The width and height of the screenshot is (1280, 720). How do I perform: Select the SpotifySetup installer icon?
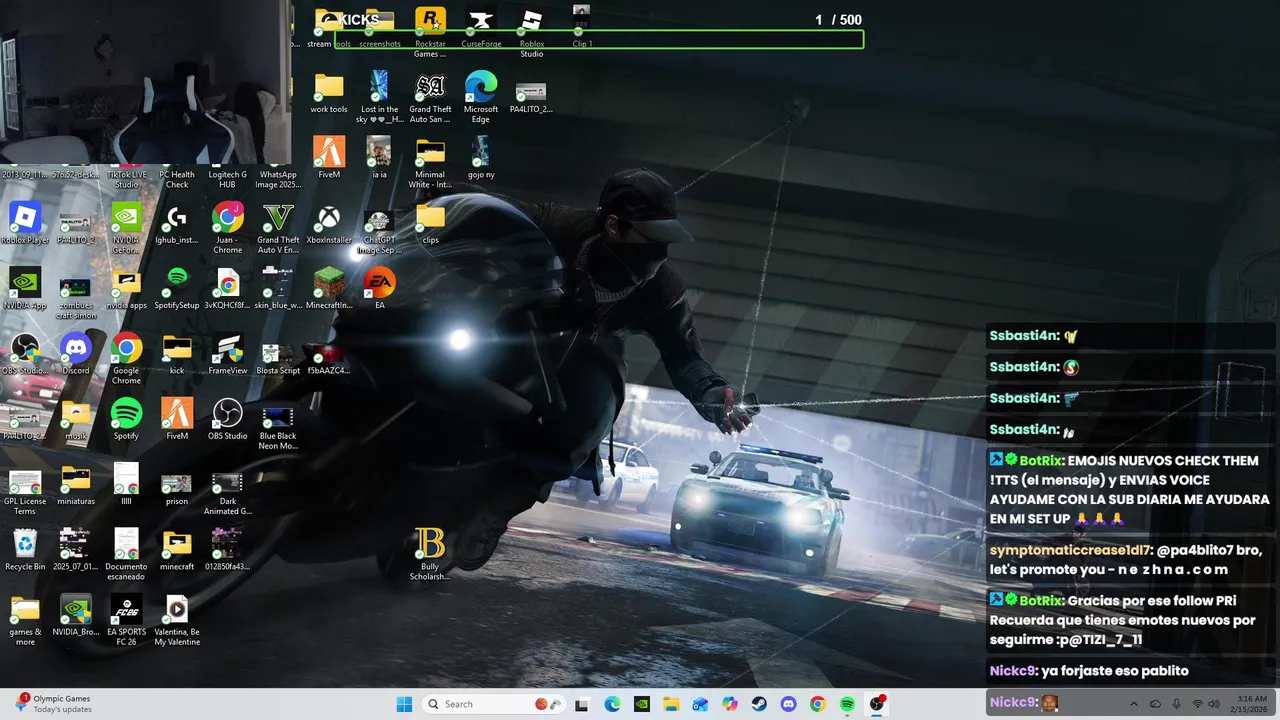click(177, 288)
